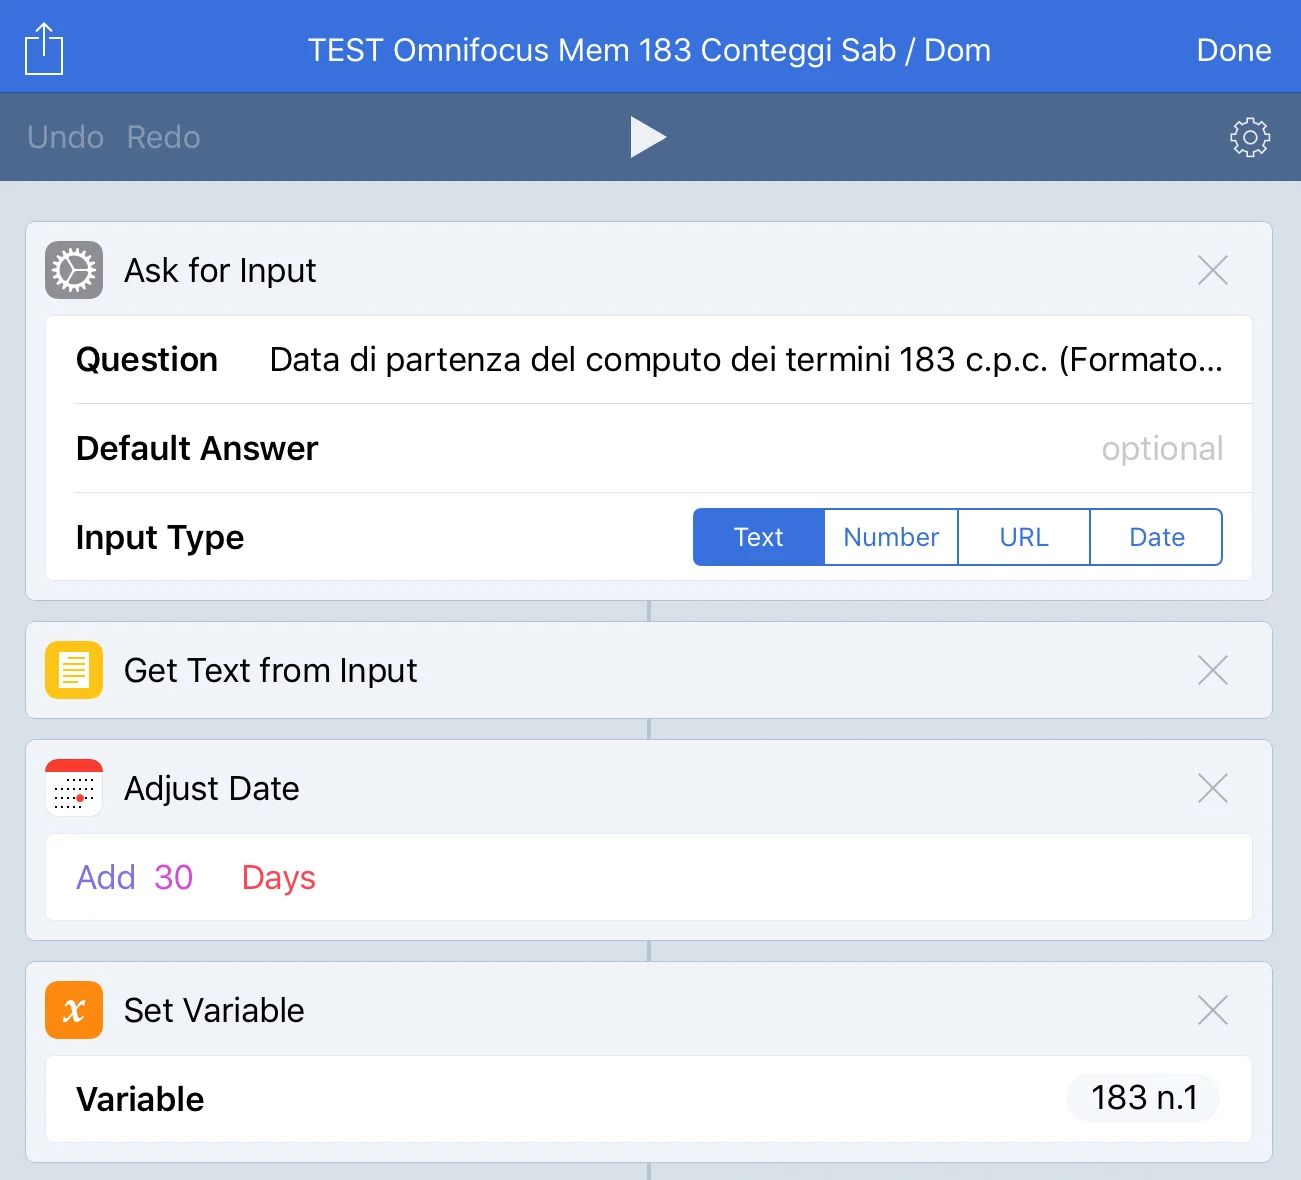This screenshot has height=1180, width=1301.
Task: Select Text input type
Action: coord(759,537)
